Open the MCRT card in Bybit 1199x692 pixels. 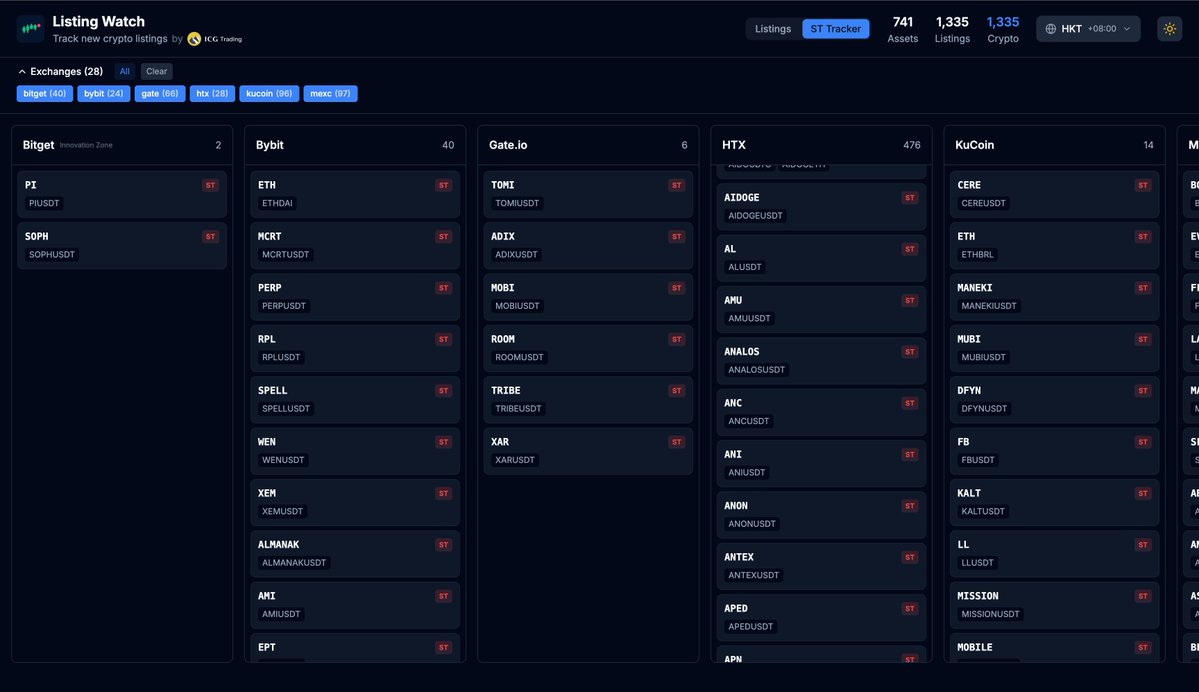(355, 245)
